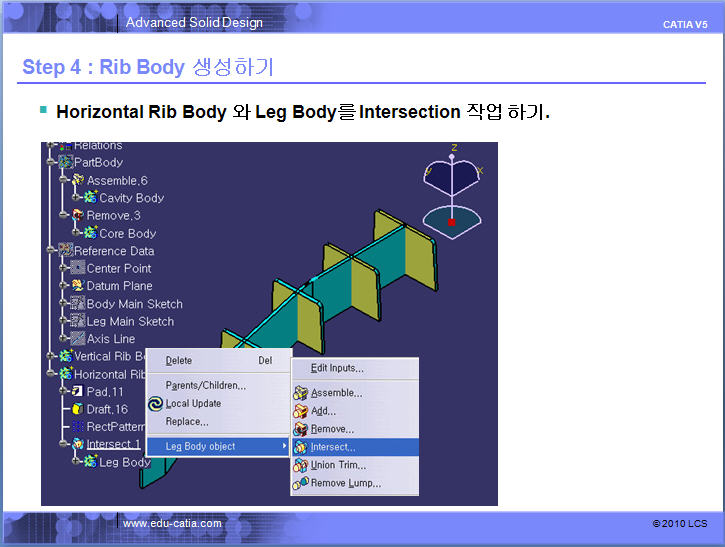Image resolution: width=725 pixels, height=547 pixels.
Task: Collapse the Reference Data node
Action: [51, 251]
